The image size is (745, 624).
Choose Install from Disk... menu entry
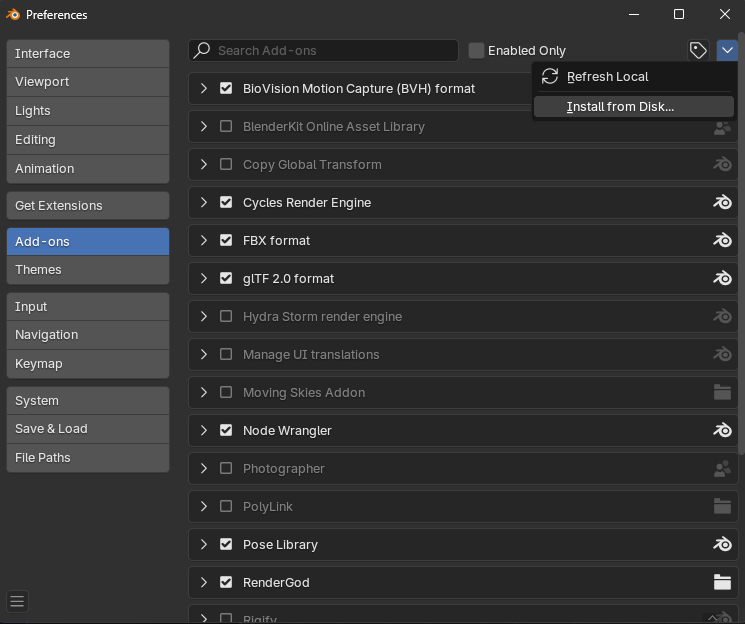[x=634, y=106]
